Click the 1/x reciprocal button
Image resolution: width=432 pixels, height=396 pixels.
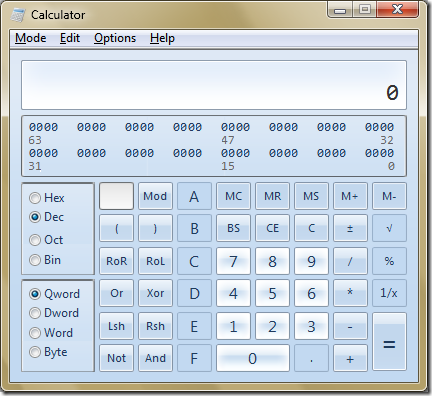(x=389, y=293)
